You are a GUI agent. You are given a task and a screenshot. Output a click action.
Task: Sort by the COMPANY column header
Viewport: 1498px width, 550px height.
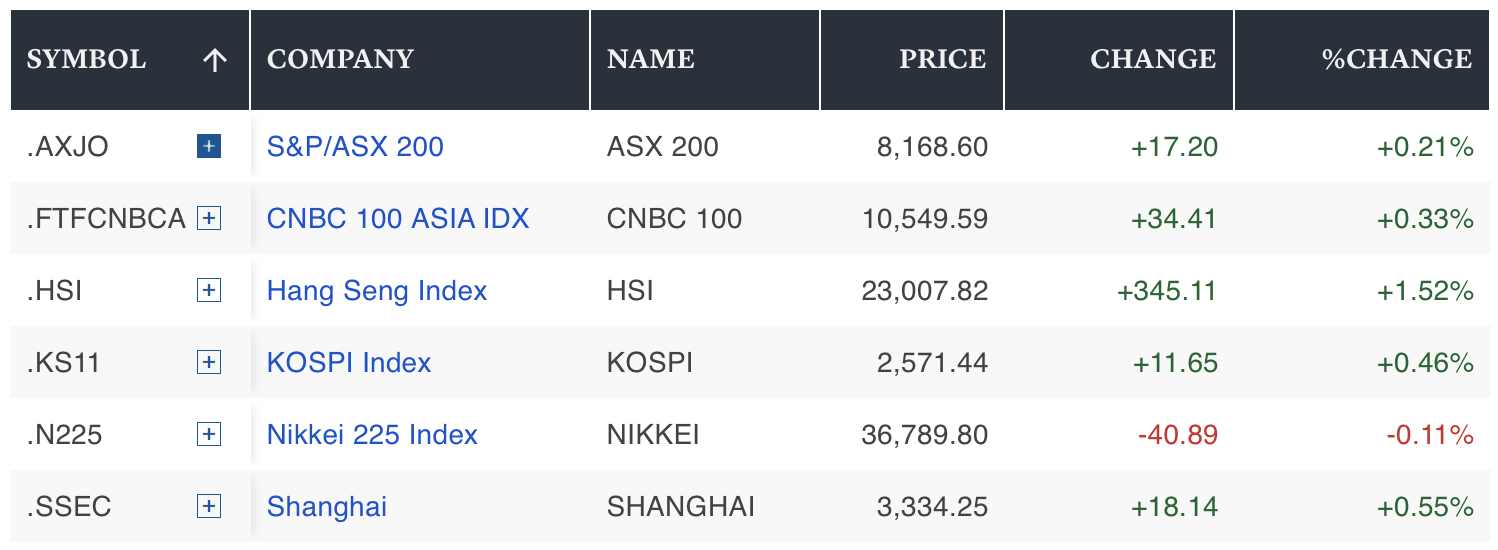tap(340, 60)
